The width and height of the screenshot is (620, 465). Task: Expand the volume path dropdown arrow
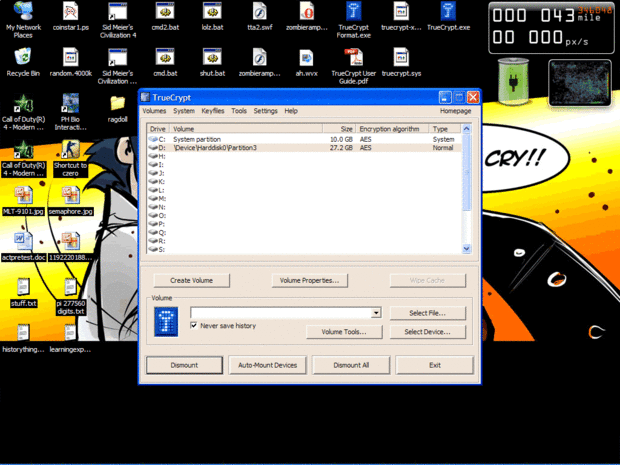click(376, 313)
